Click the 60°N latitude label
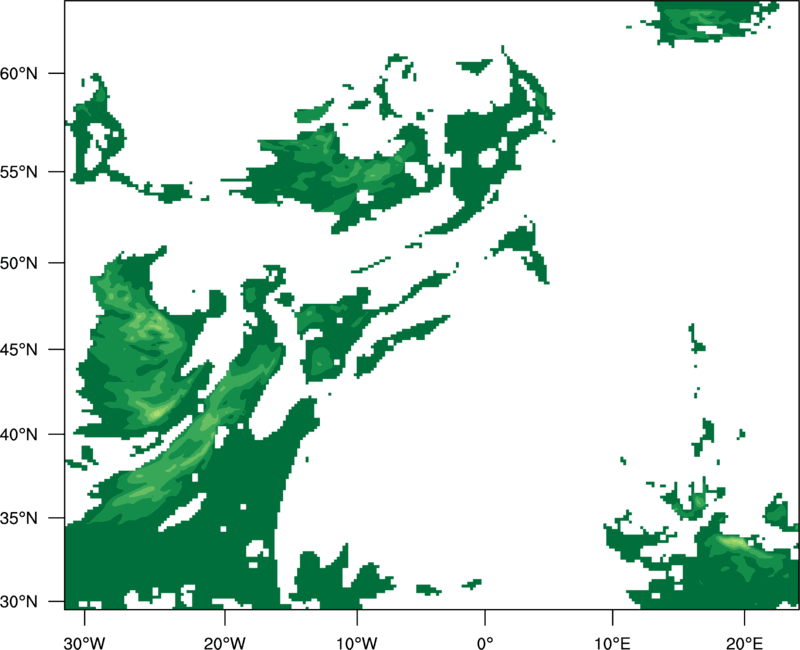Image resolution: width=800 pixels, height=650 pixels. pos(19,74)
